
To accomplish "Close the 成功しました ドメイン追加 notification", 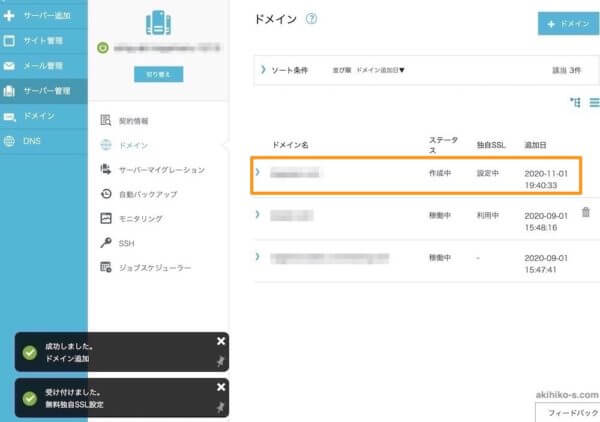I will [x=221, y=341].
